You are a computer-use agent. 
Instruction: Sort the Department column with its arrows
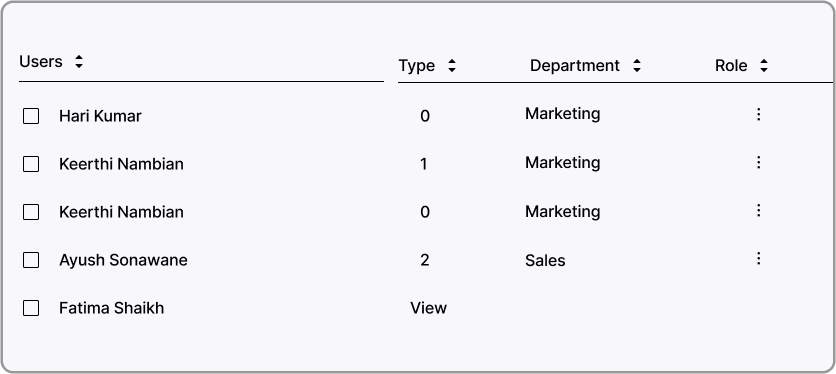tap(637, 66)
